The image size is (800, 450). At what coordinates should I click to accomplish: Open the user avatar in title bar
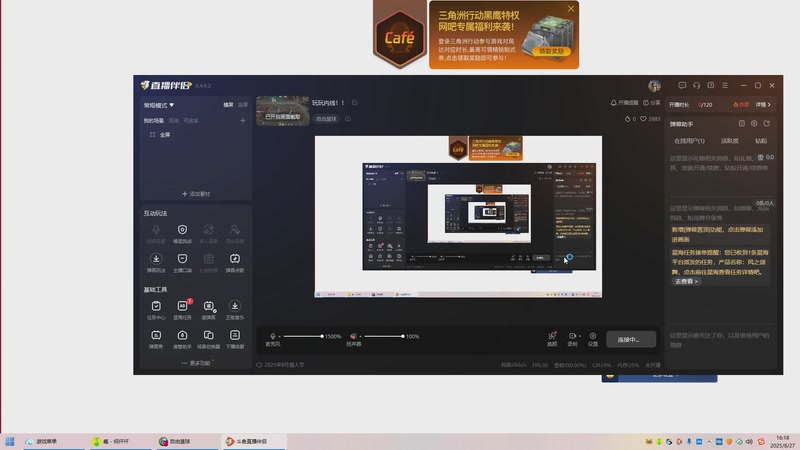click(654, 85)
